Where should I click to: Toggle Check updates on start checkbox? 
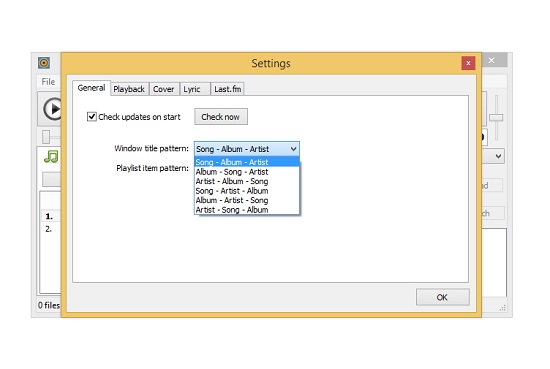click(92, 116)
